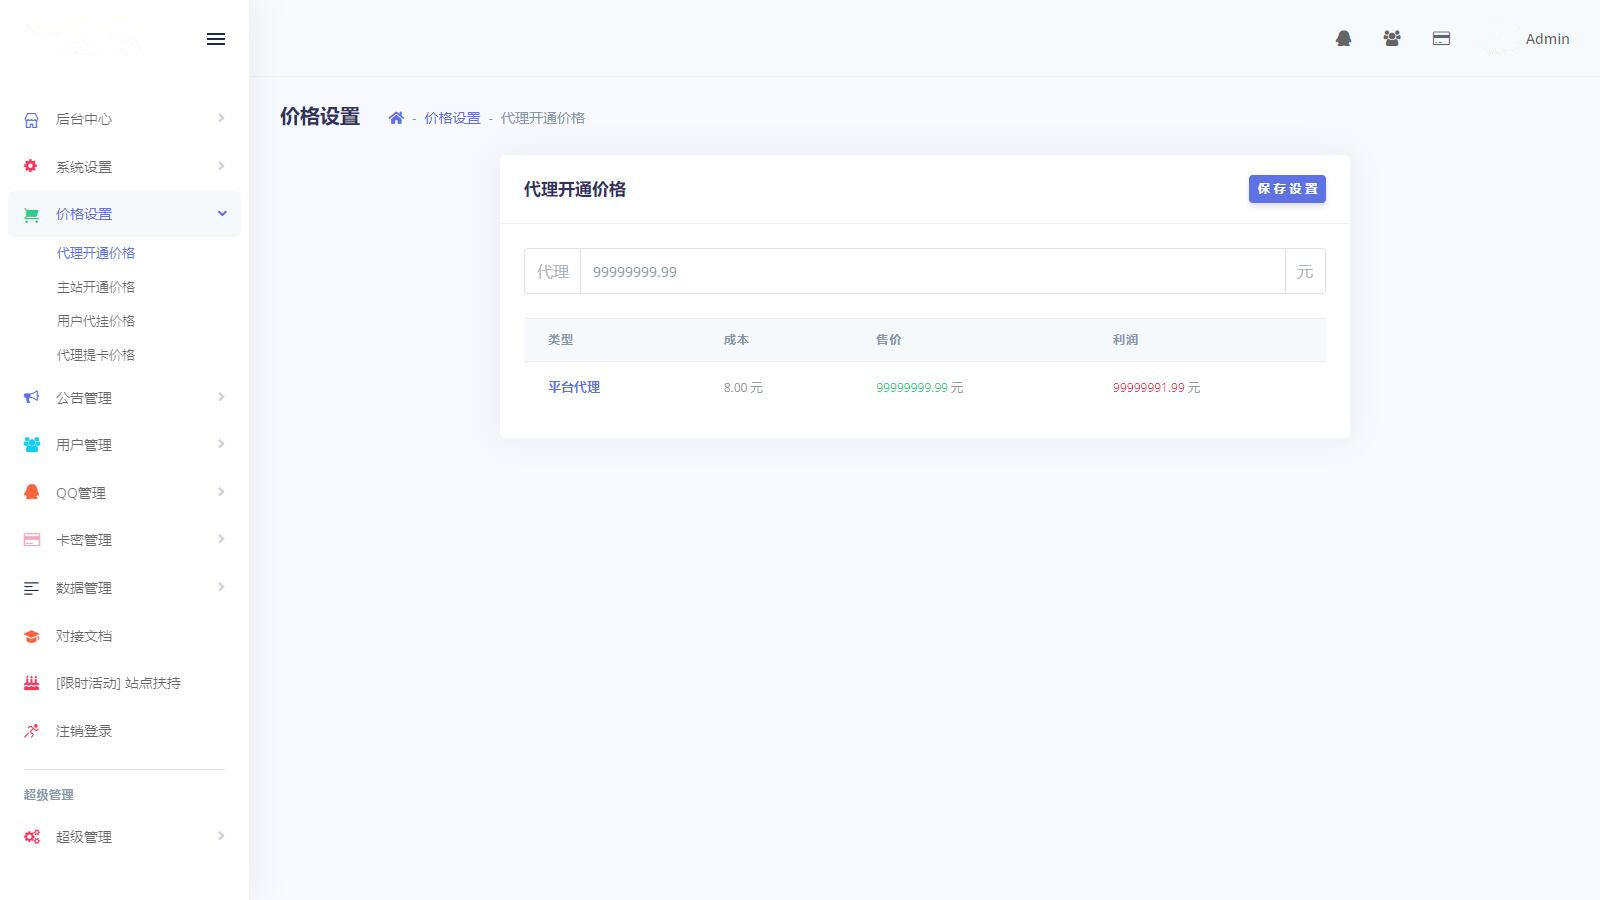Viewport: 1600px width, 900px height.
Task: Click the 利润 column header
Action: pyautogui.click(x=1126, y=340)
